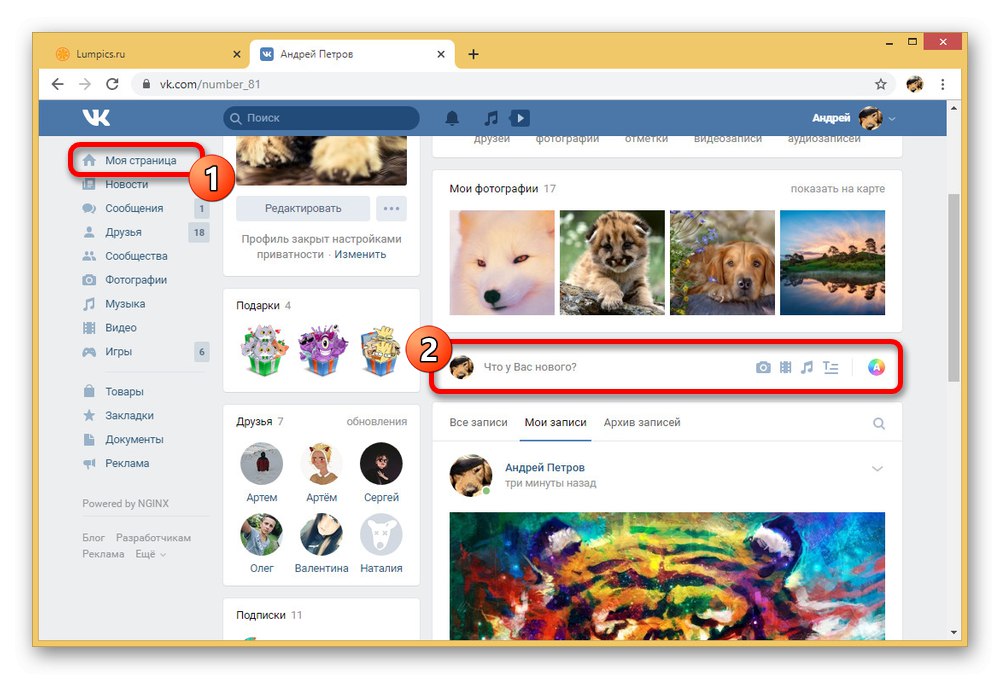Open friends обновления link

coord(376,421)
